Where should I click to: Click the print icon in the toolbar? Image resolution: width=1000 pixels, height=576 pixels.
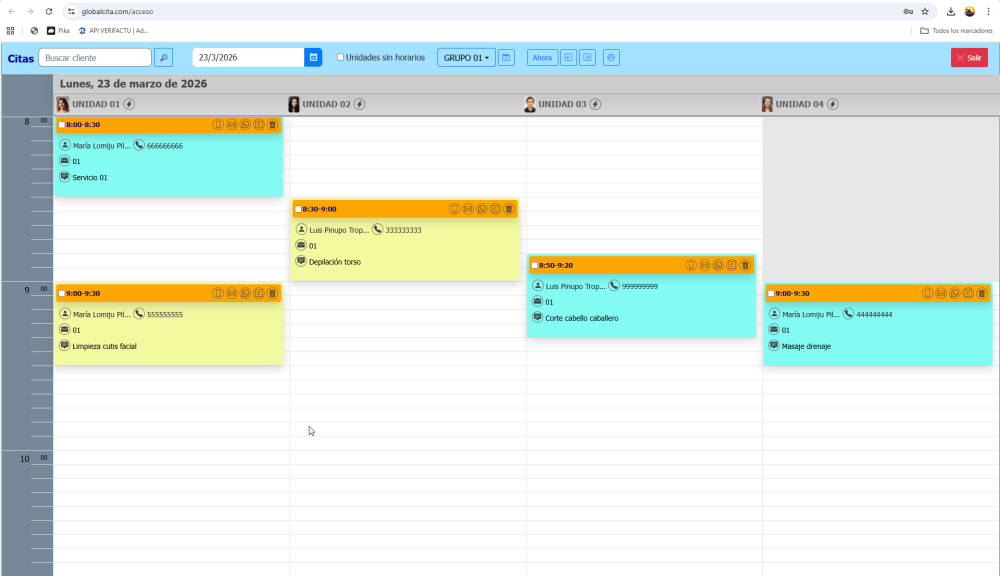(x=611, y=57)
